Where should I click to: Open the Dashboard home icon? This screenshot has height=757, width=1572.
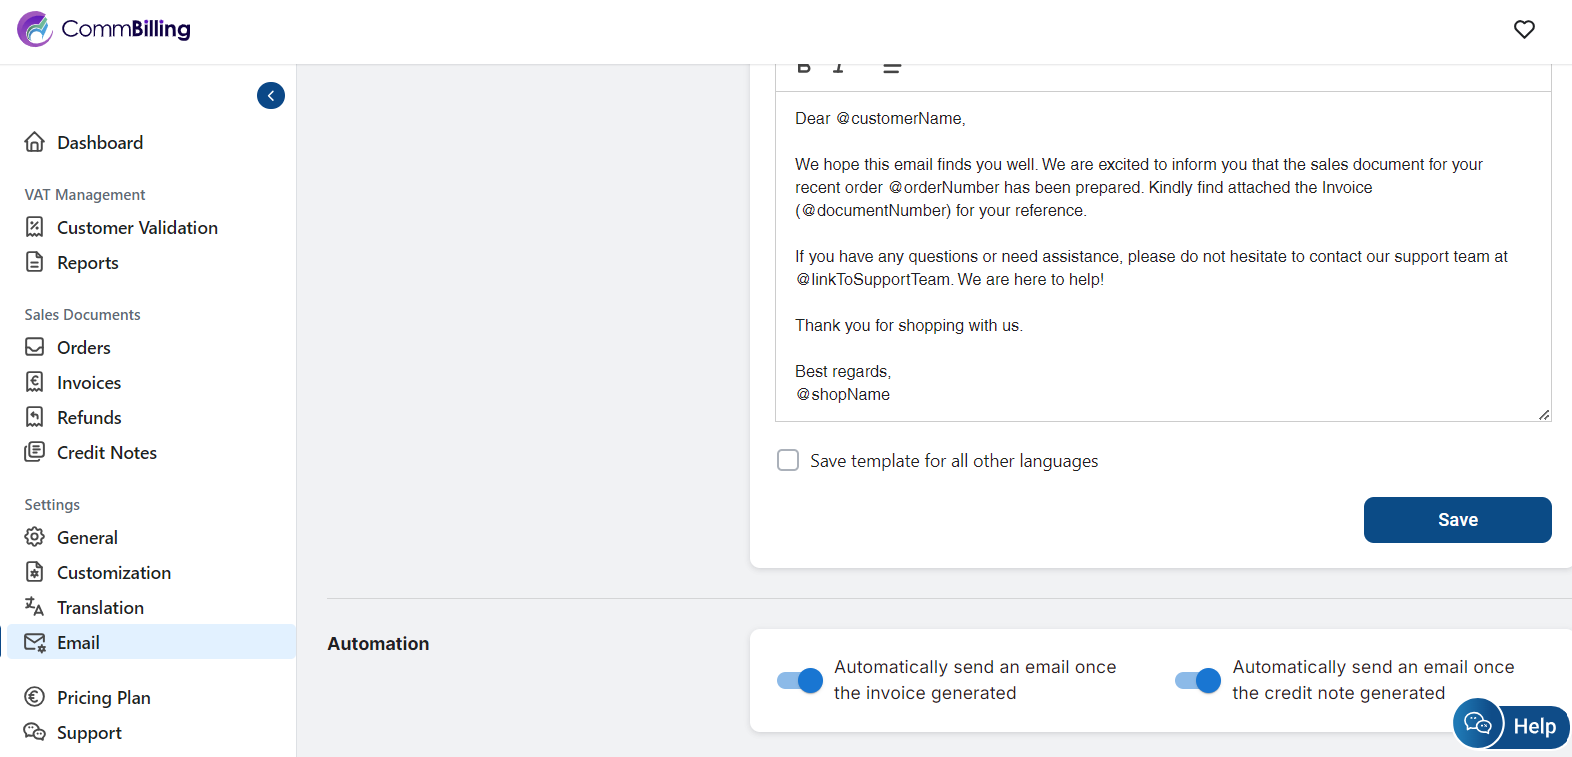35,142
